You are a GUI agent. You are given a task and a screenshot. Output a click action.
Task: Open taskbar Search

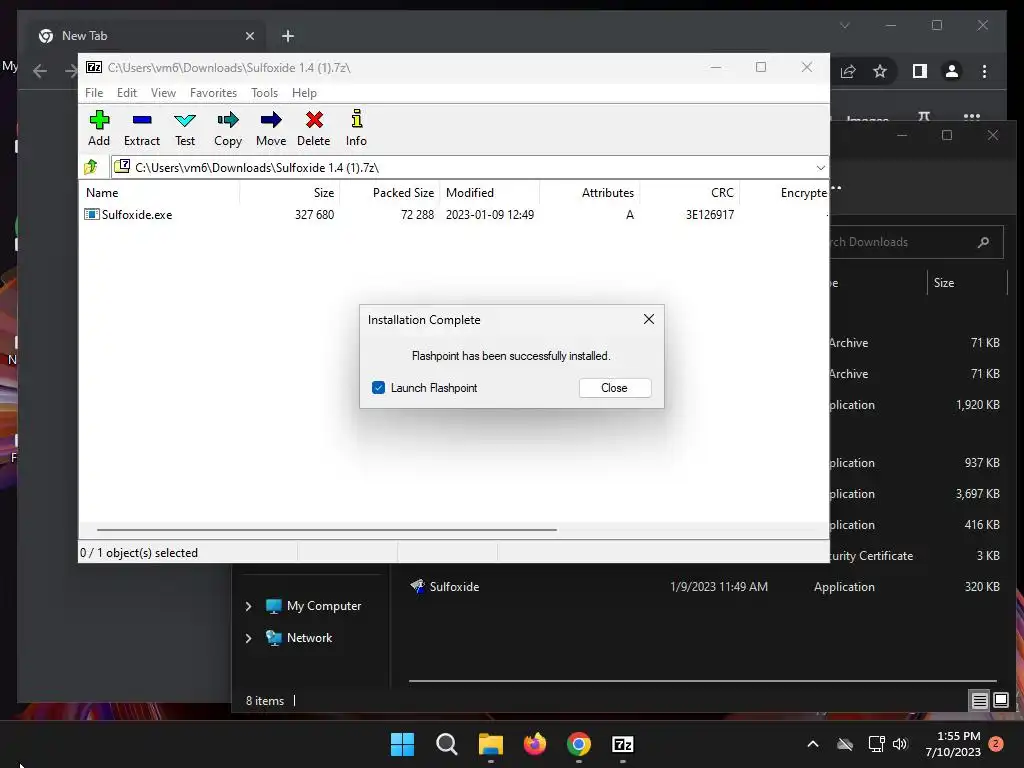tap(447, 744)
